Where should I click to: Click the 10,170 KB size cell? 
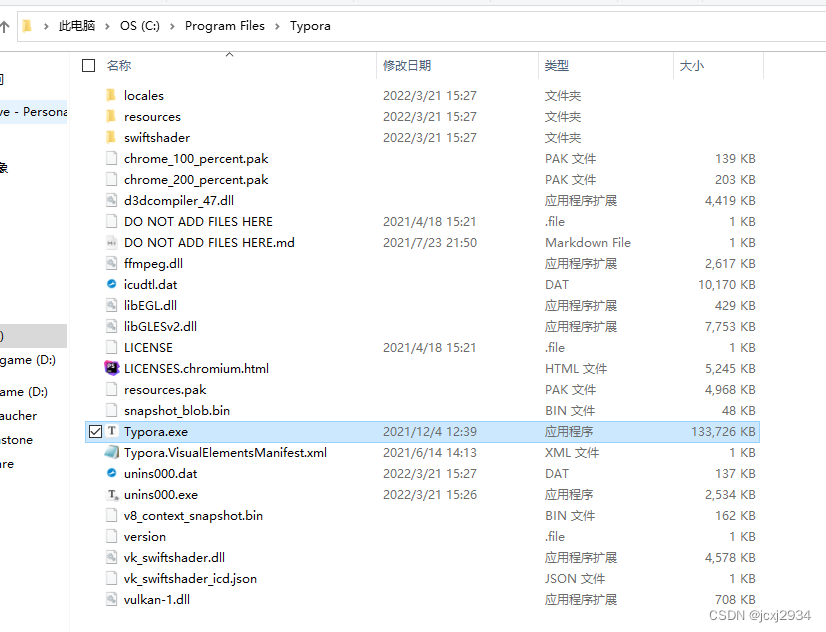(x=727, y=284)
